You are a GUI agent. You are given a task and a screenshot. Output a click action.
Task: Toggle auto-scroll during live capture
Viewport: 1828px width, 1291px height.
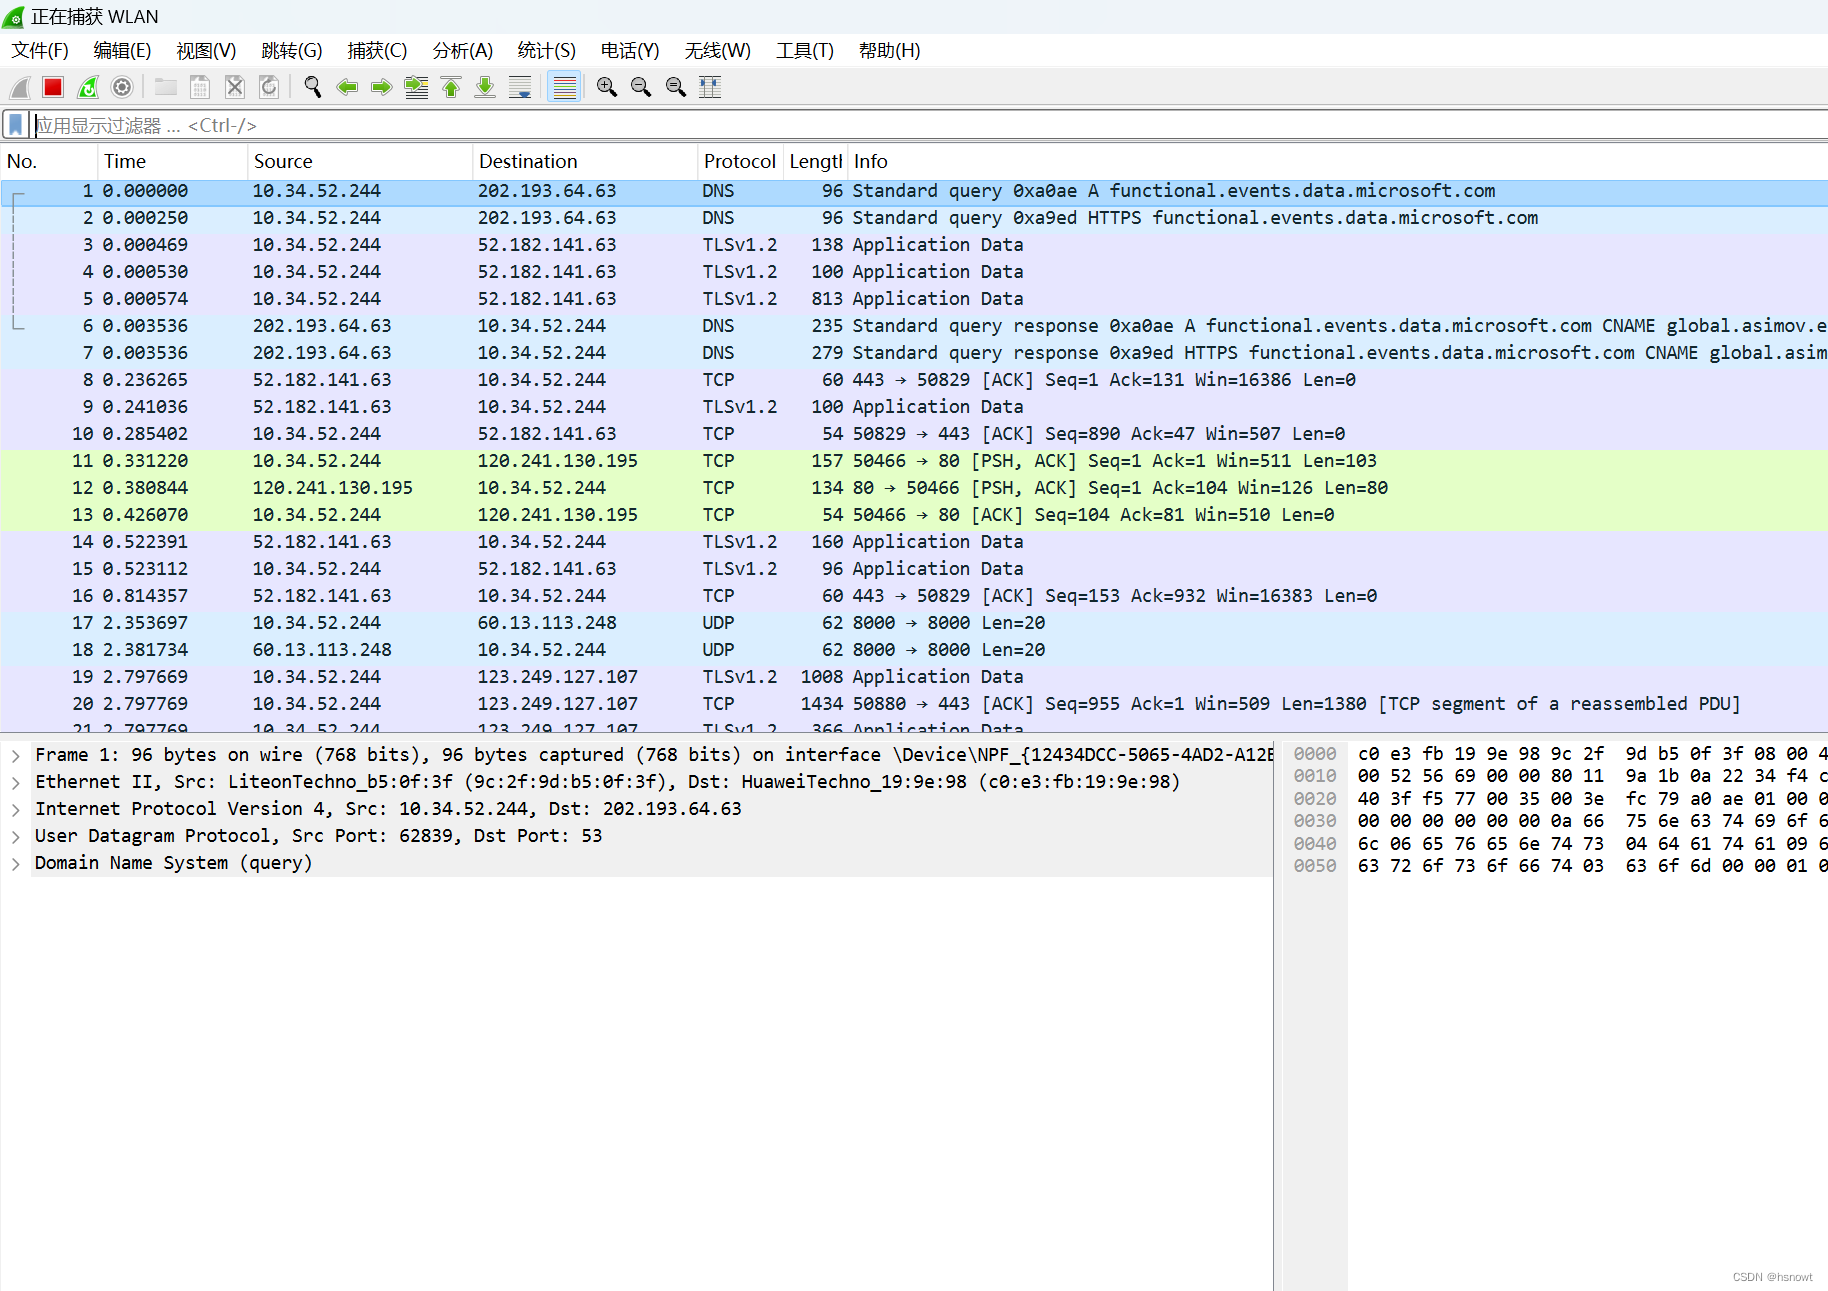[x=520, y=87]
